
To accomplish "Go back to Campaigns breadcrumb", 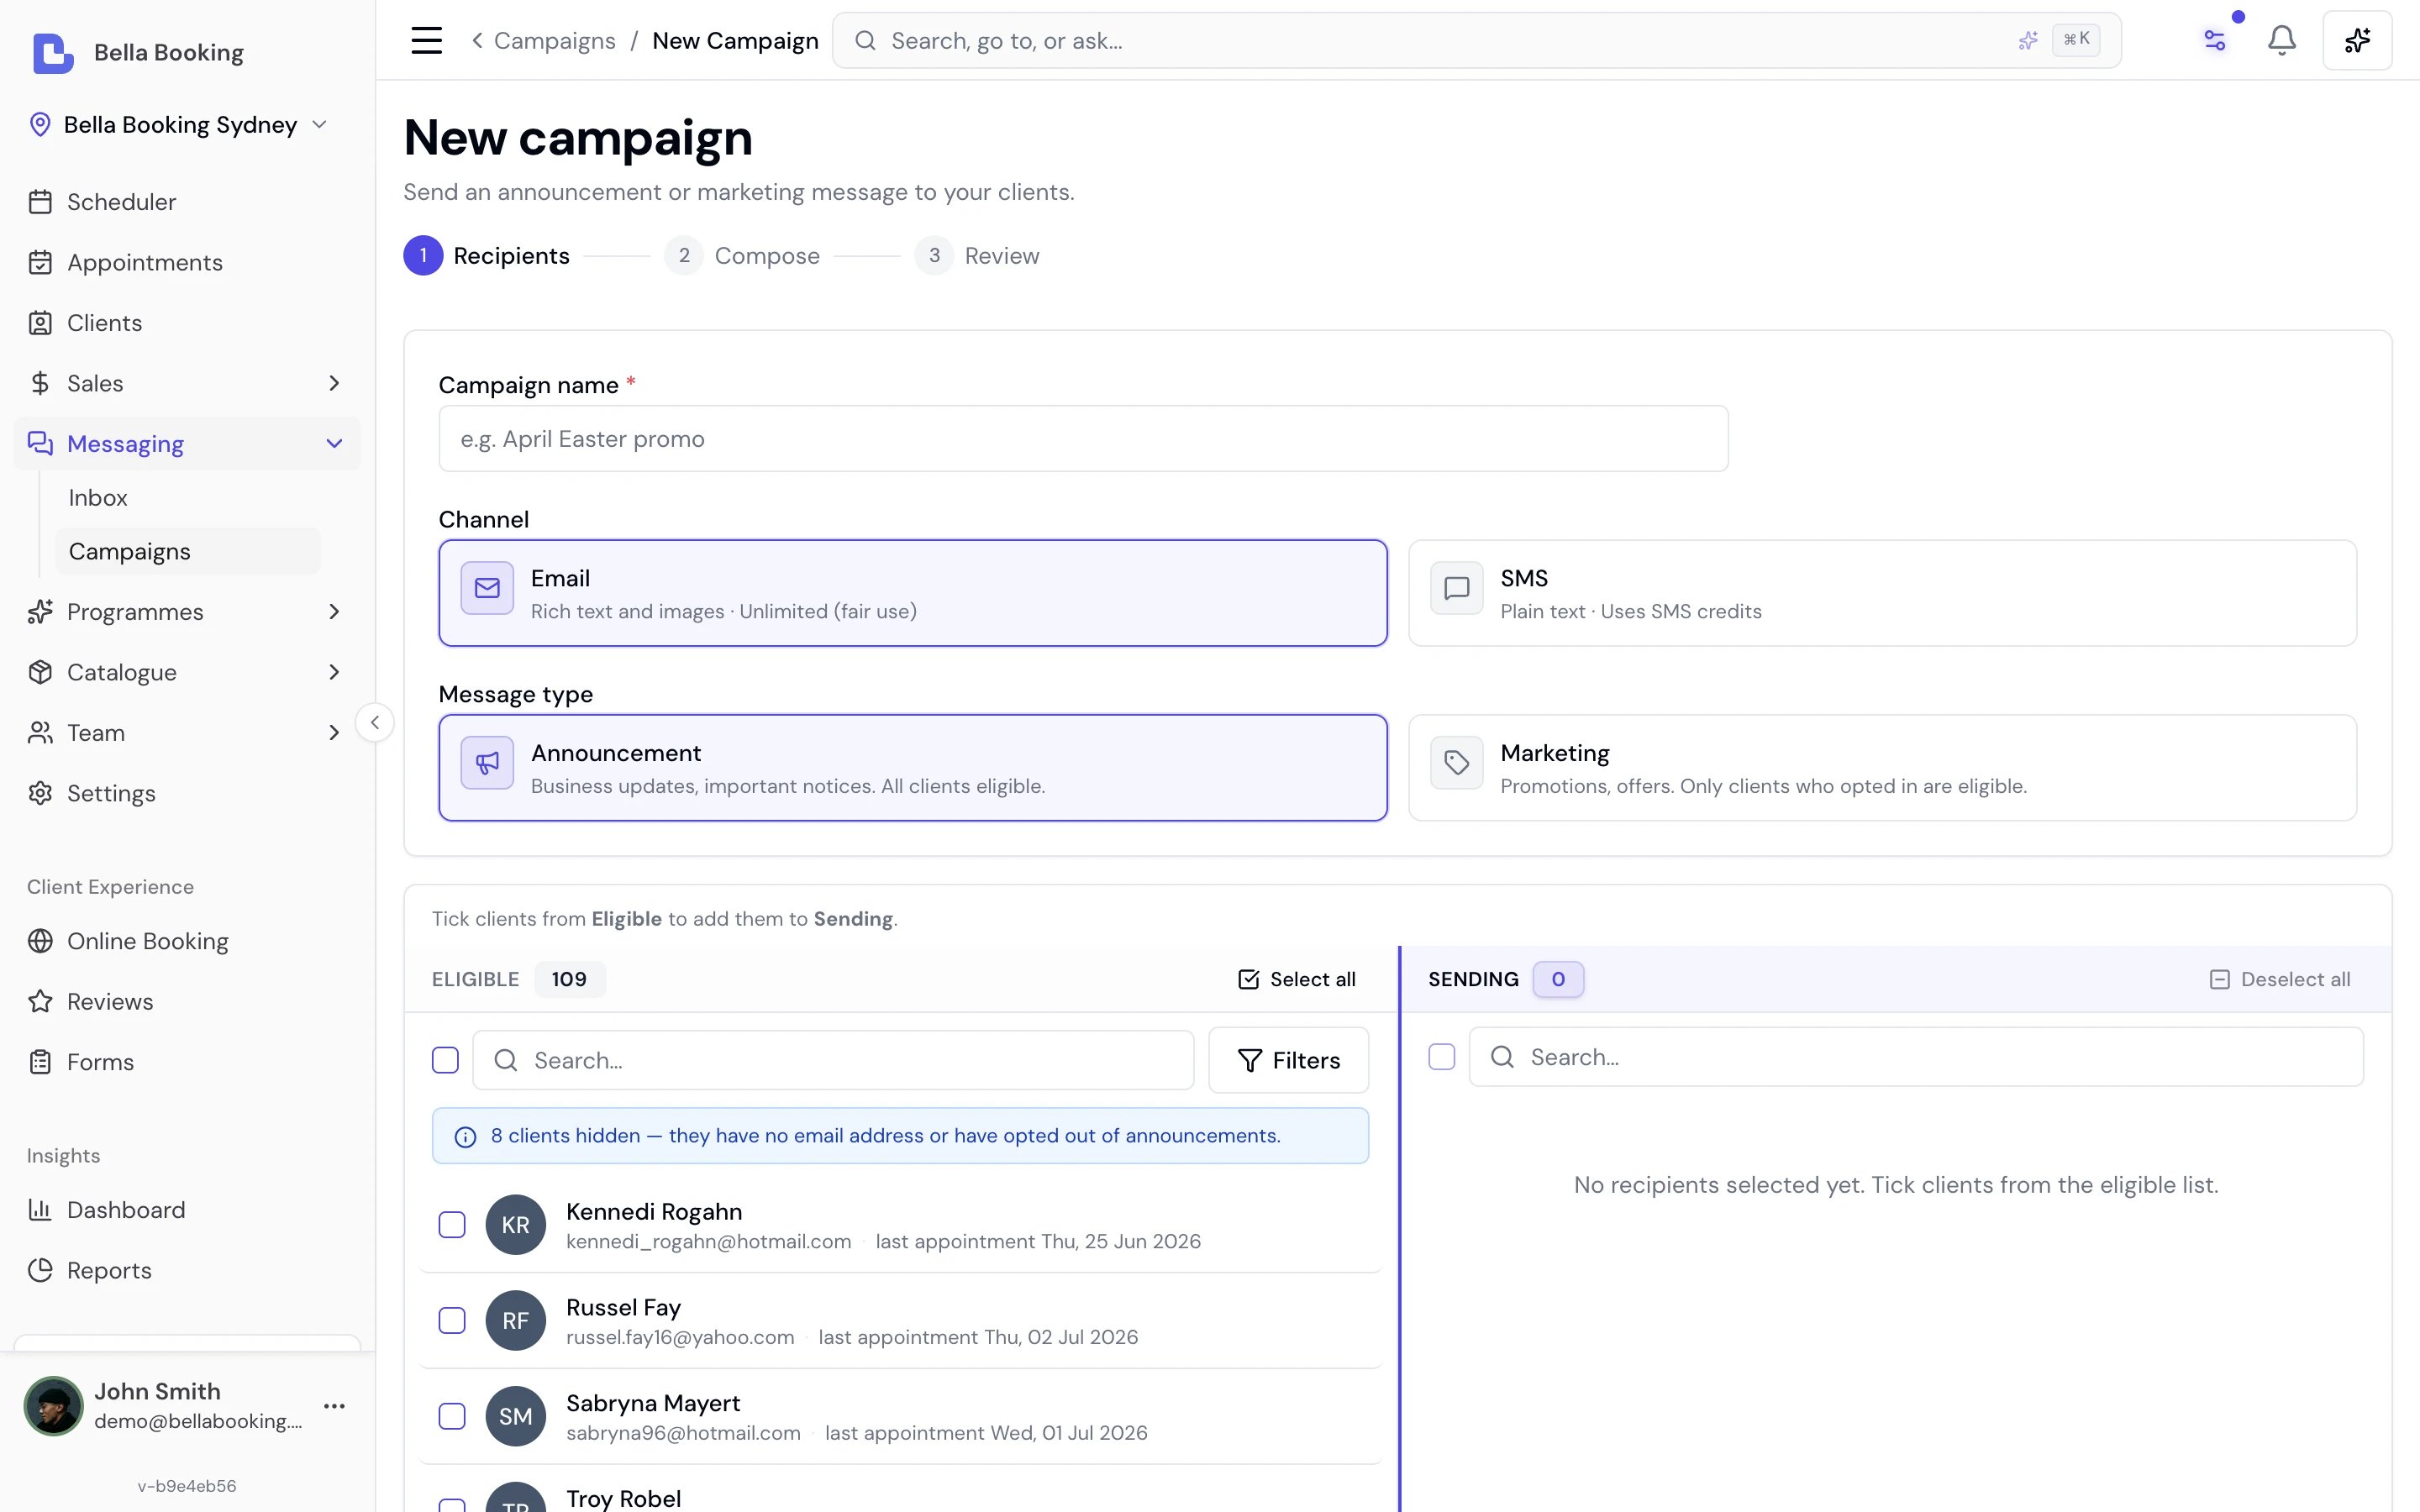I will [554, 40].
